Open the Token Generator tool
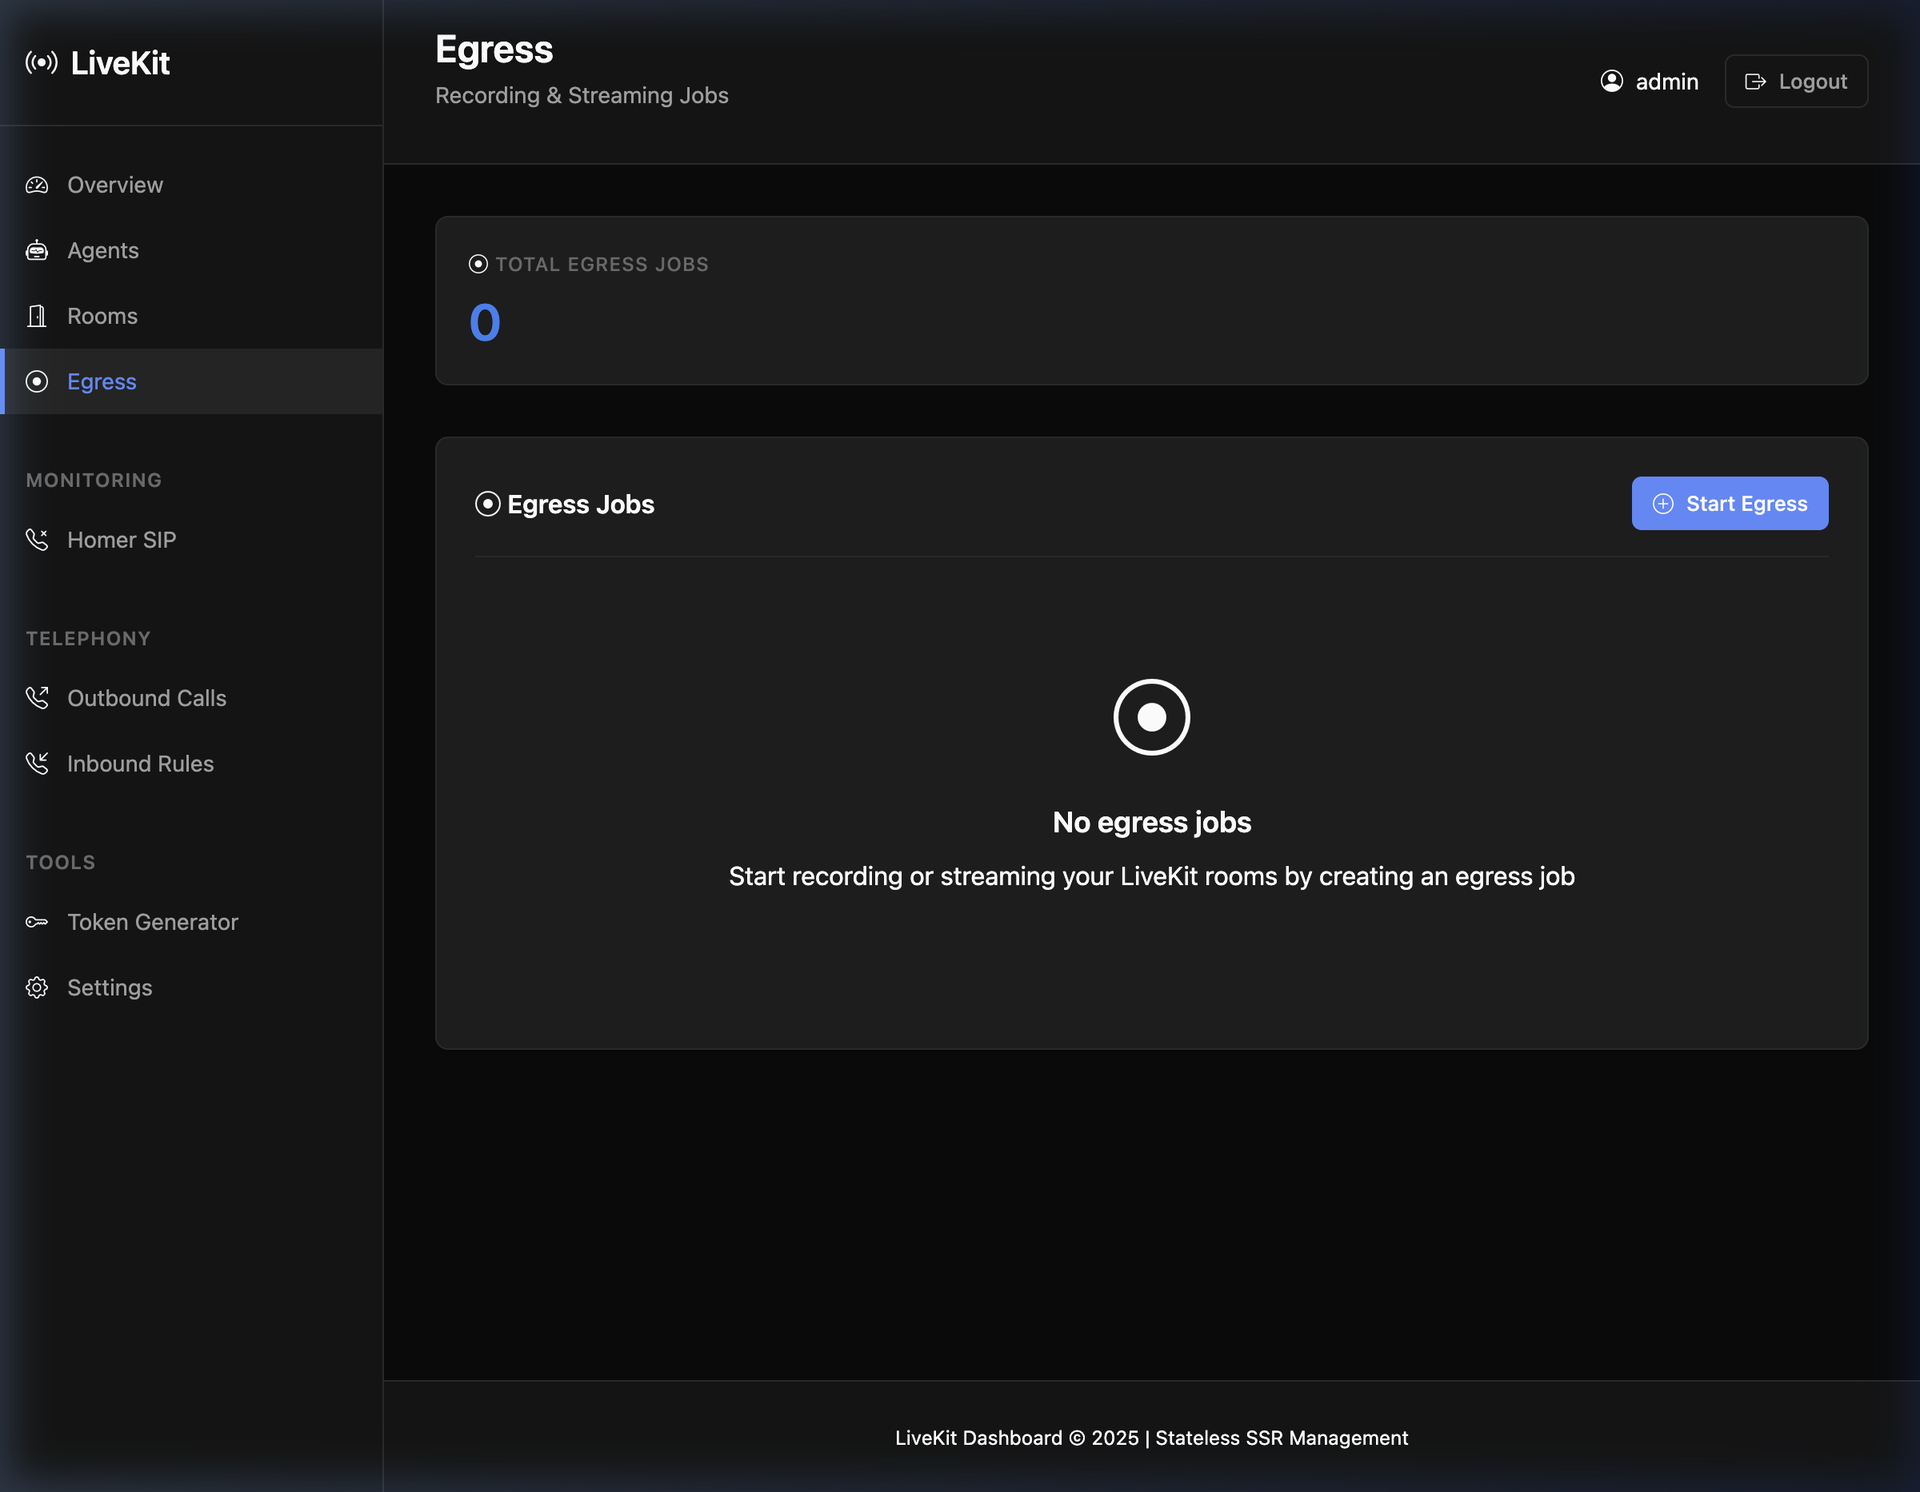Screen dimensions: 1920x1492 192,922
